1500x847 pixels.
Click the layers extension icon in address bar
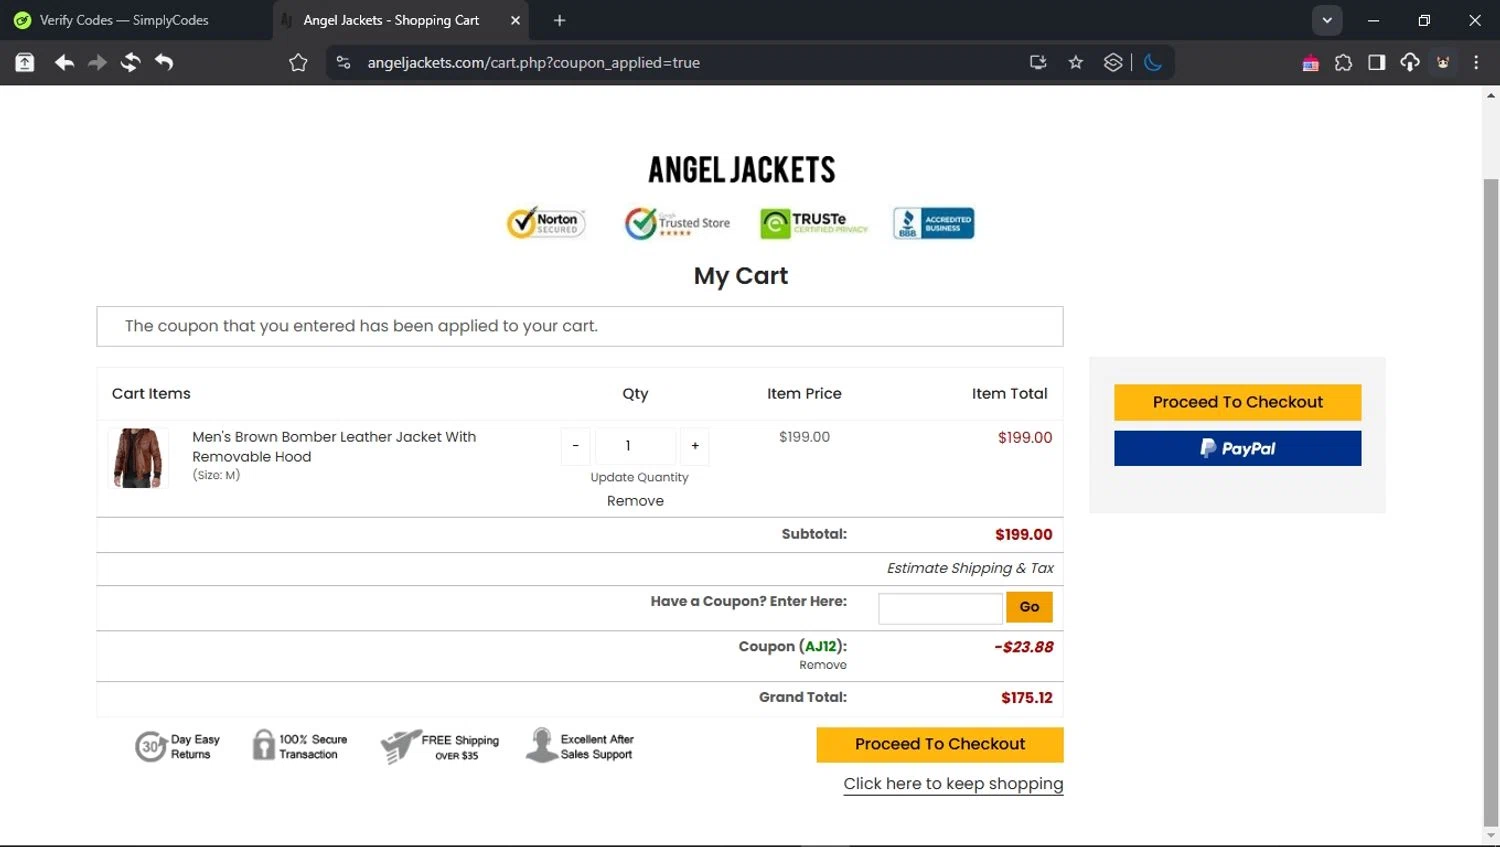pos(1113,62)
